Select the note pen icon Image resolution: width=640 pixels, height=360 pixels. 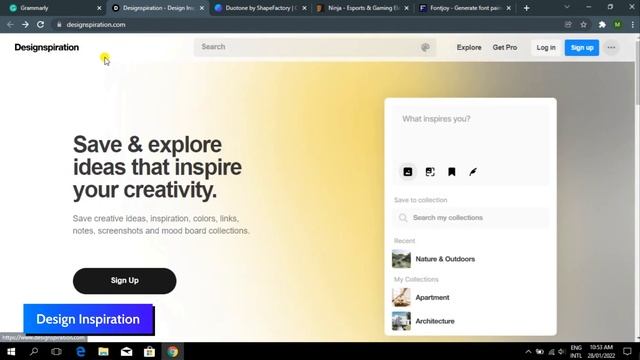(473, 172)
